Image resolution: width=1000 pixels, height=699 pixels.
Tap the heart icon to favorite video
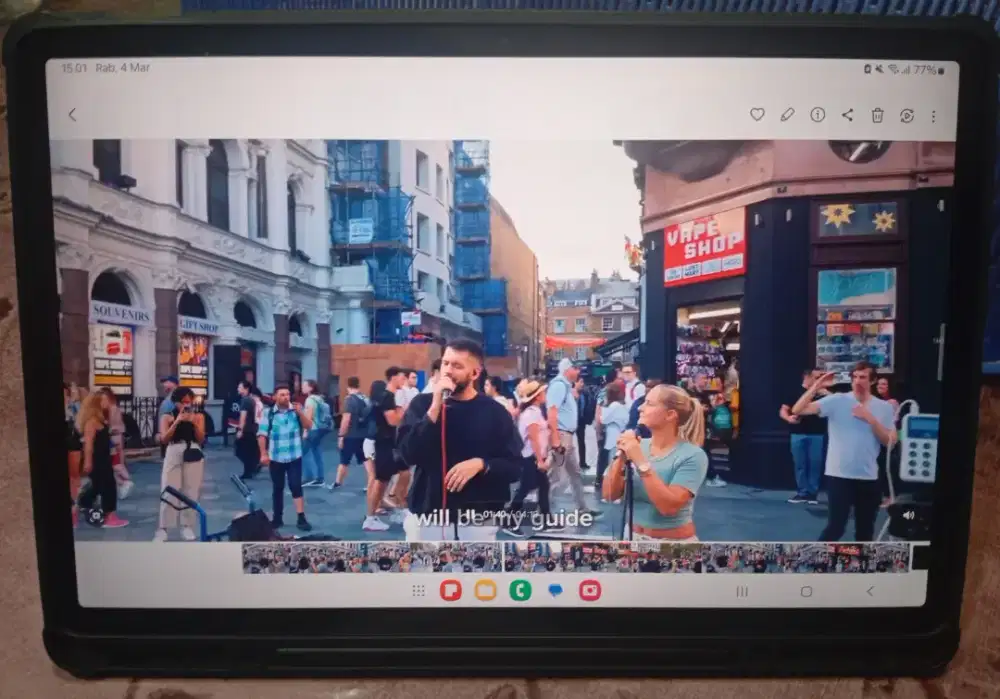pyautogui.click(x=757, y=115)
